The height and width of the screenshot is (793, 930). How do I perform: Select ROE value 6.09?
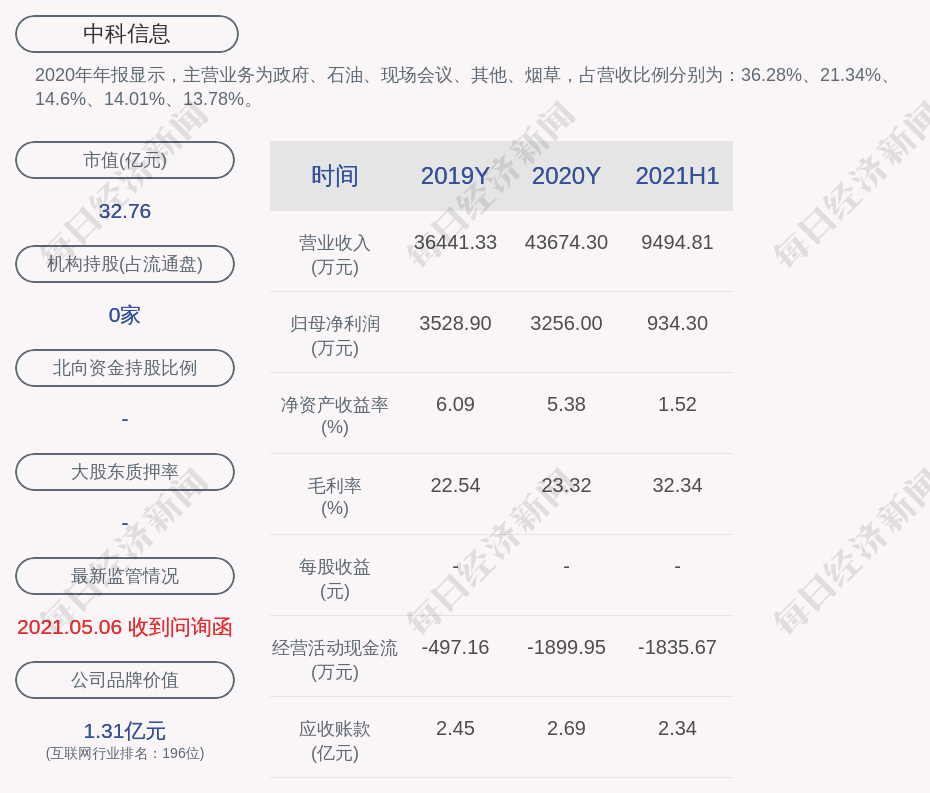(x=455, y=405)
